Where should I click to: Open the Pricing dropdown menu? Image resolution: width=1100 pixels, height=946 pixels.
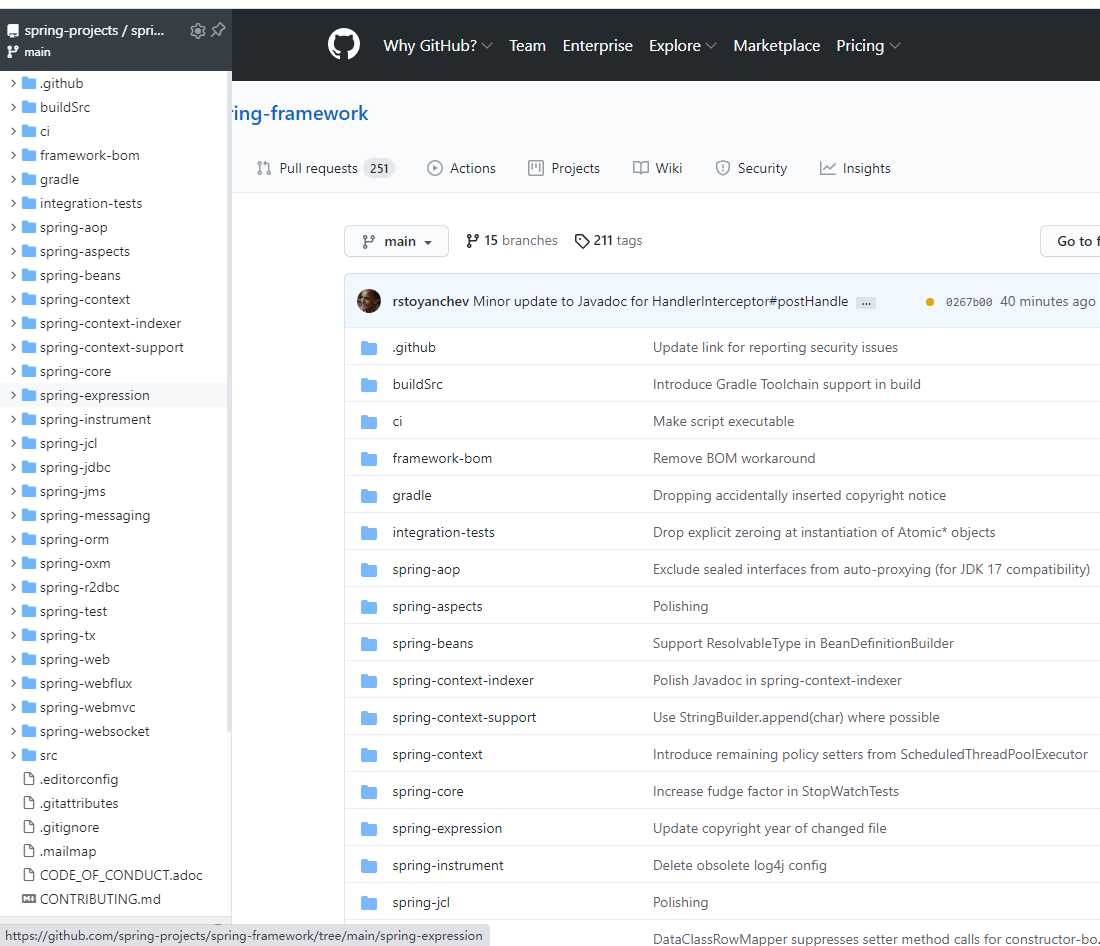point(868,46)
